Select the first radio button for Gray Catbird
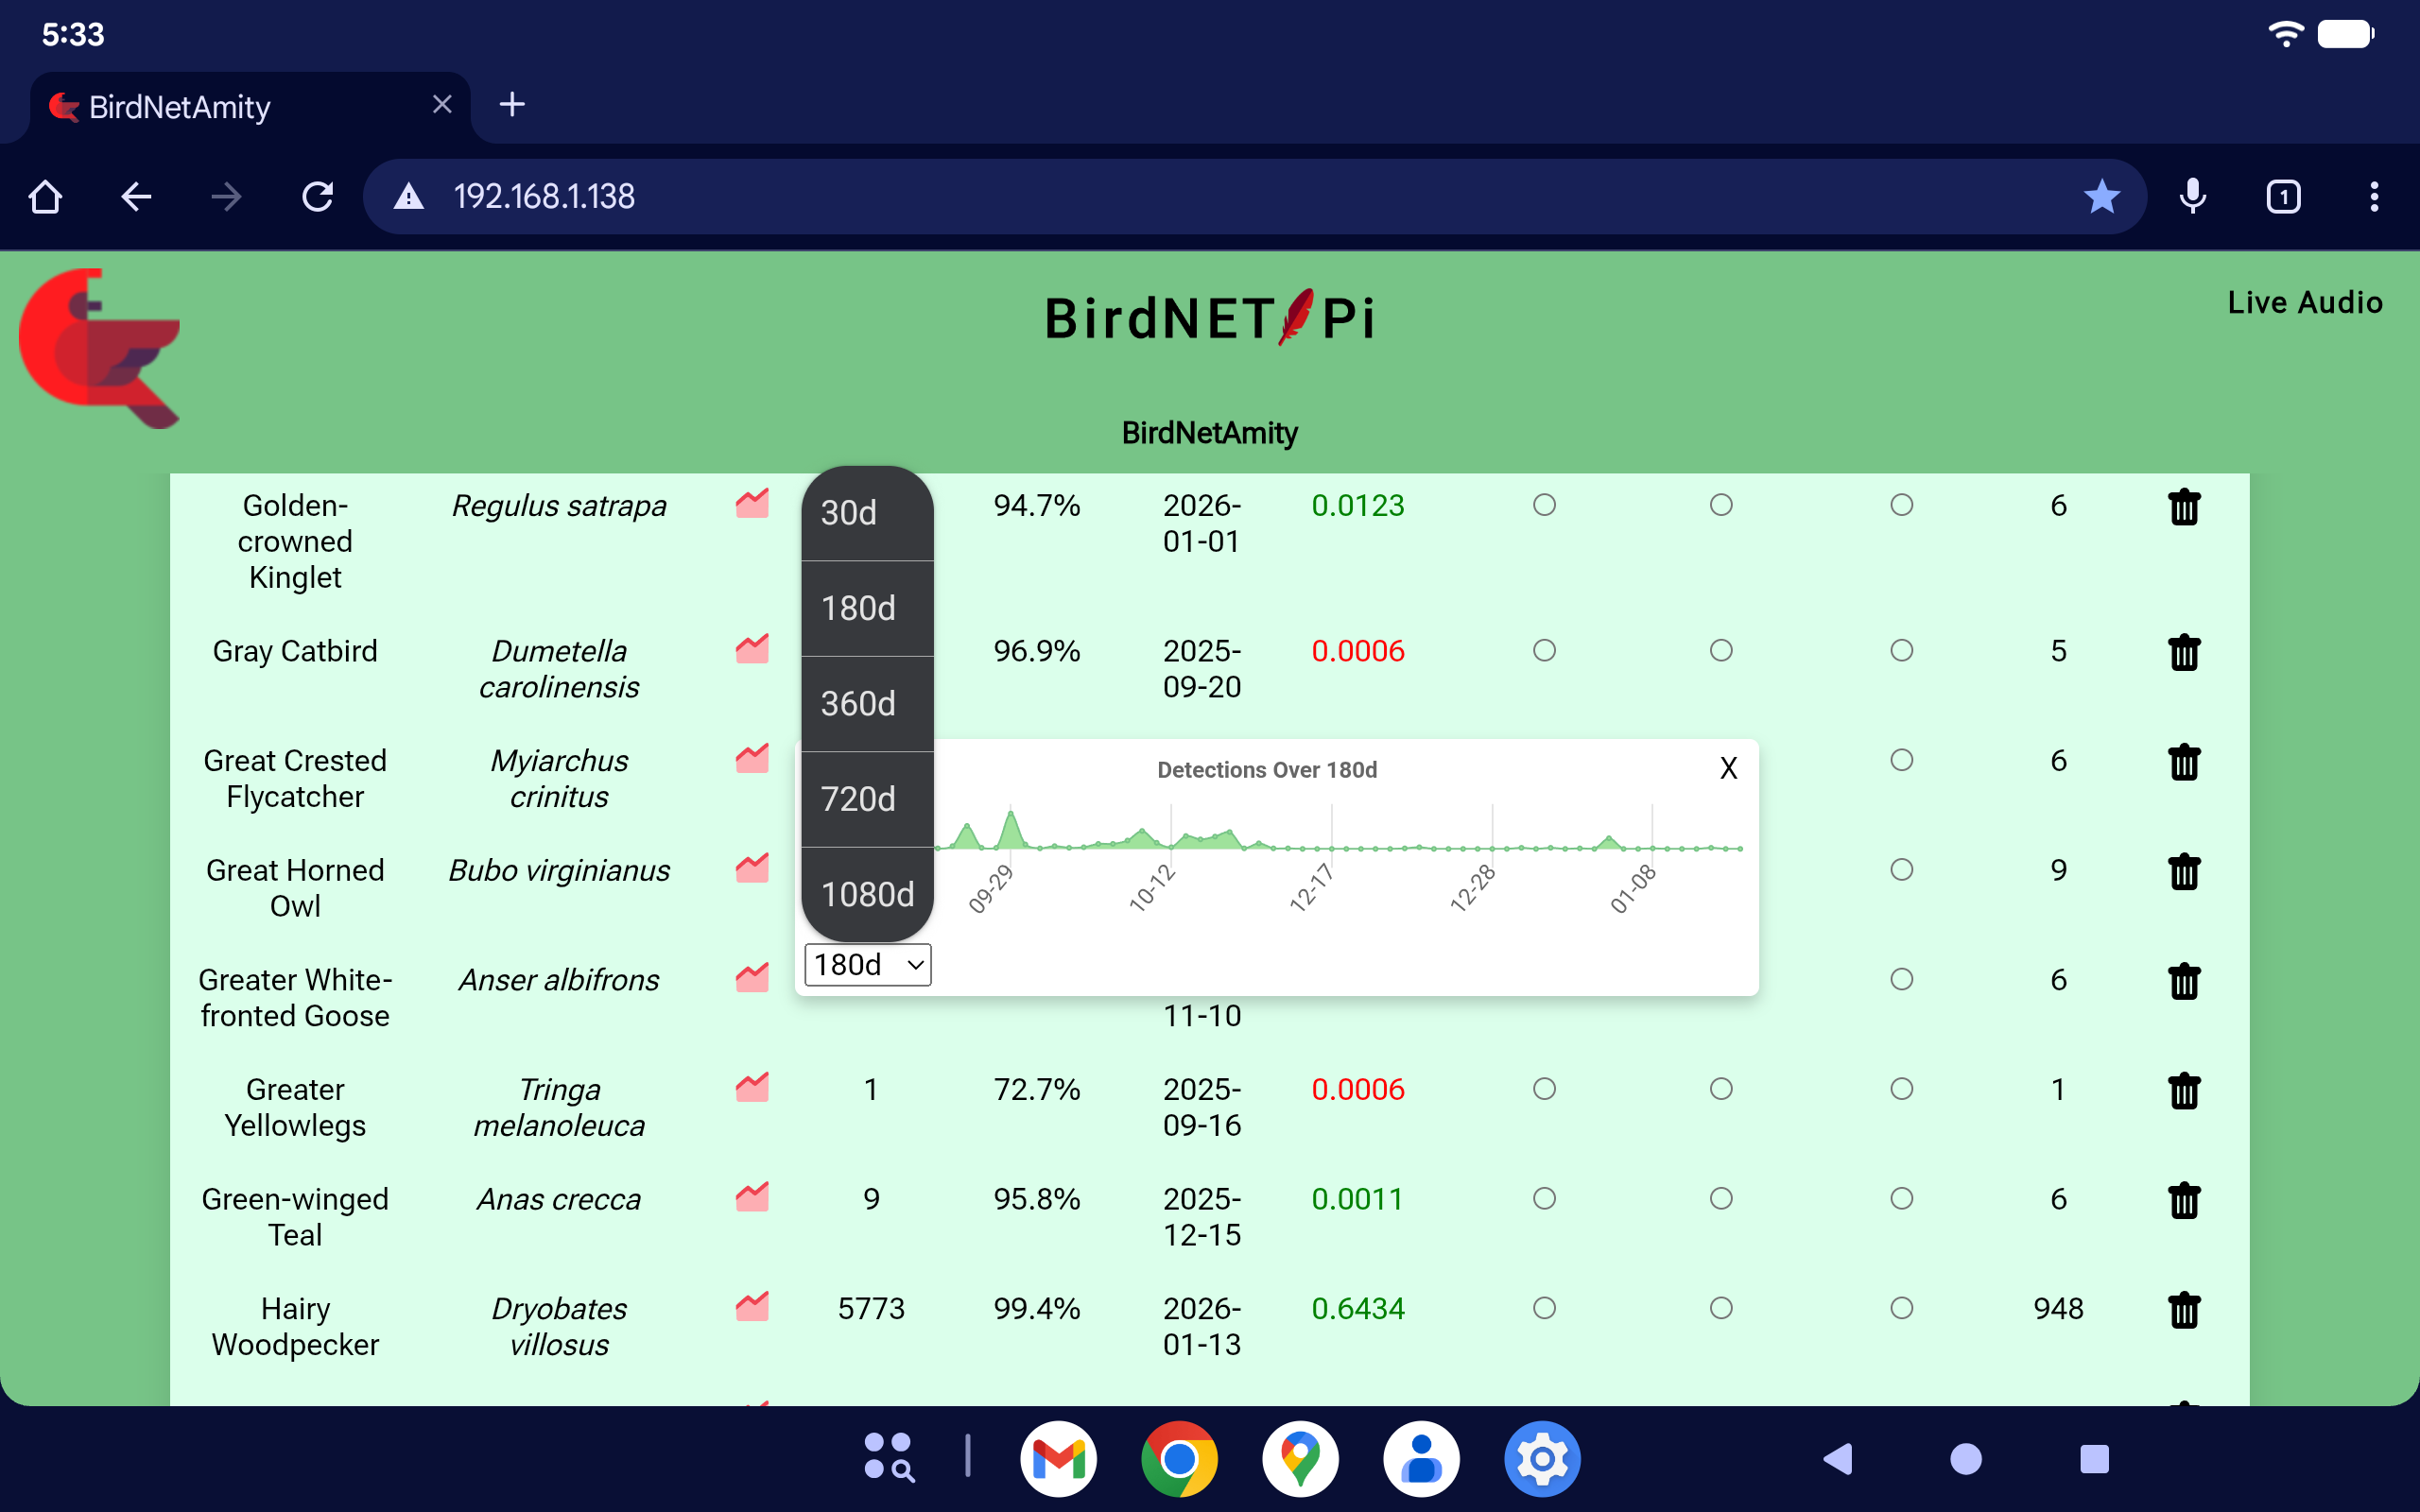 click(1544, 651)
